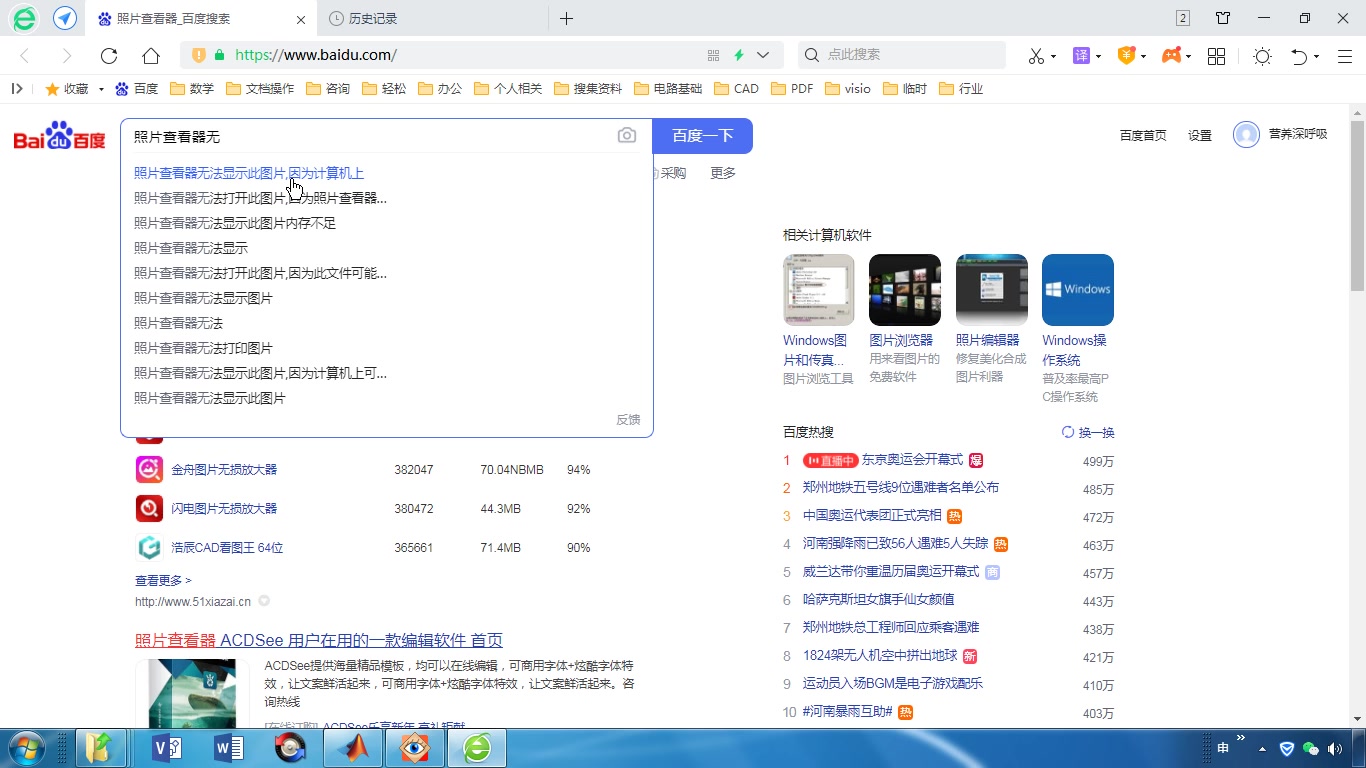This screenshot has width=1366, height=768.
Task: Click the undo closed-tab arrow icon
Action: pyautogui.click(x=1299, y=56)
